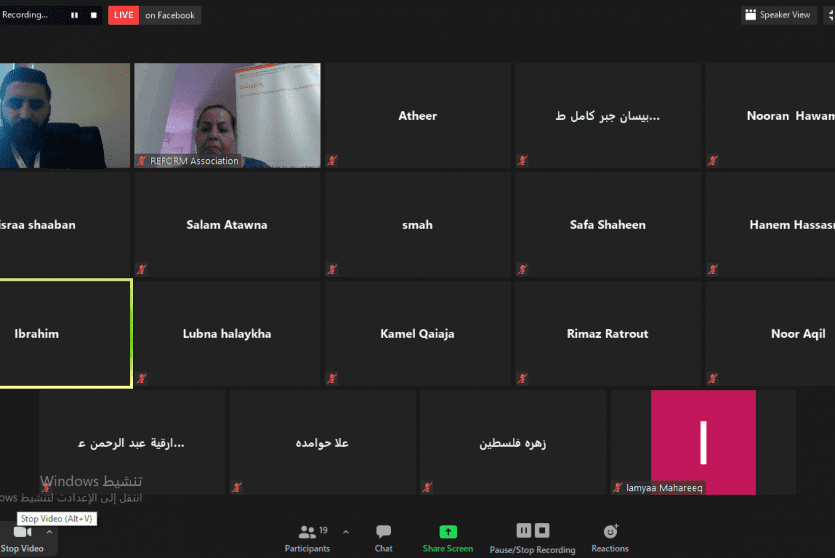
Task: Open the LIVE on Facebook dropdown
Action: point(170,15)
